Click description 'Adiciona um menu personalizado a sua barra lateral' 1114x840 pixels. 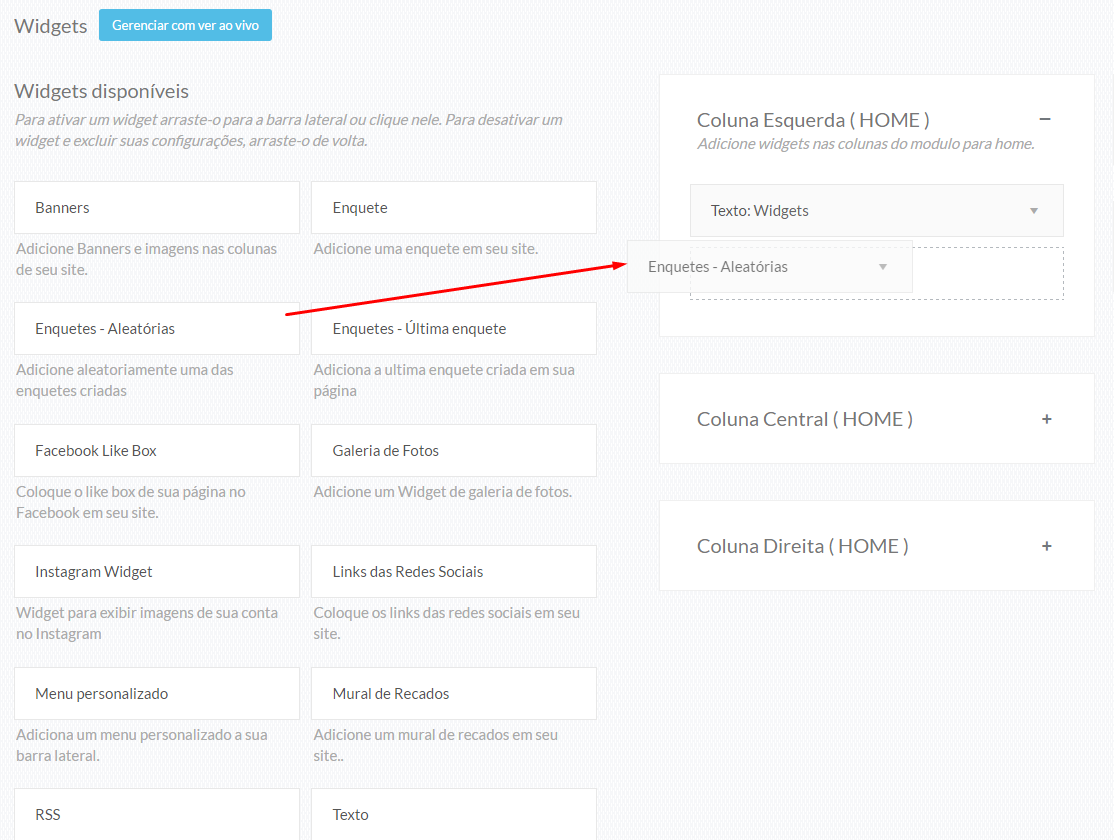coord(141,745)
